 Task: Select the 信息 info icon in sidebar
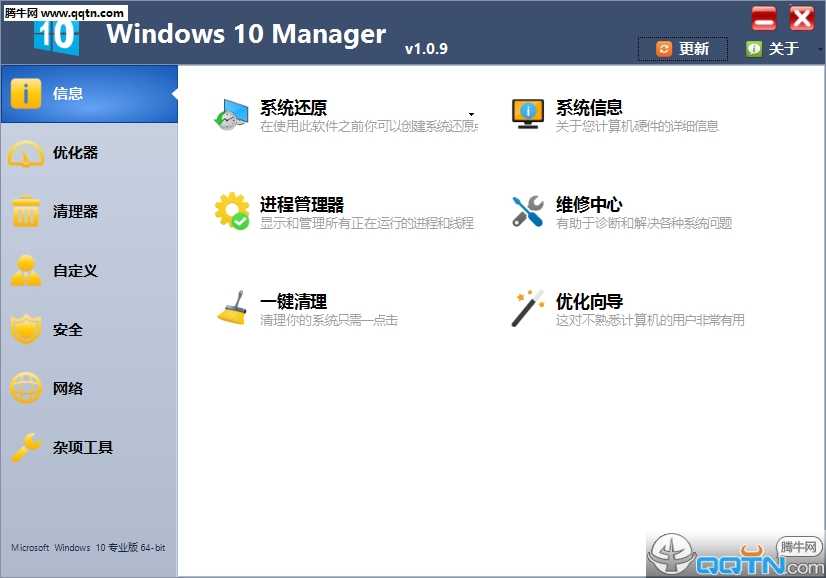click(25, 94)
